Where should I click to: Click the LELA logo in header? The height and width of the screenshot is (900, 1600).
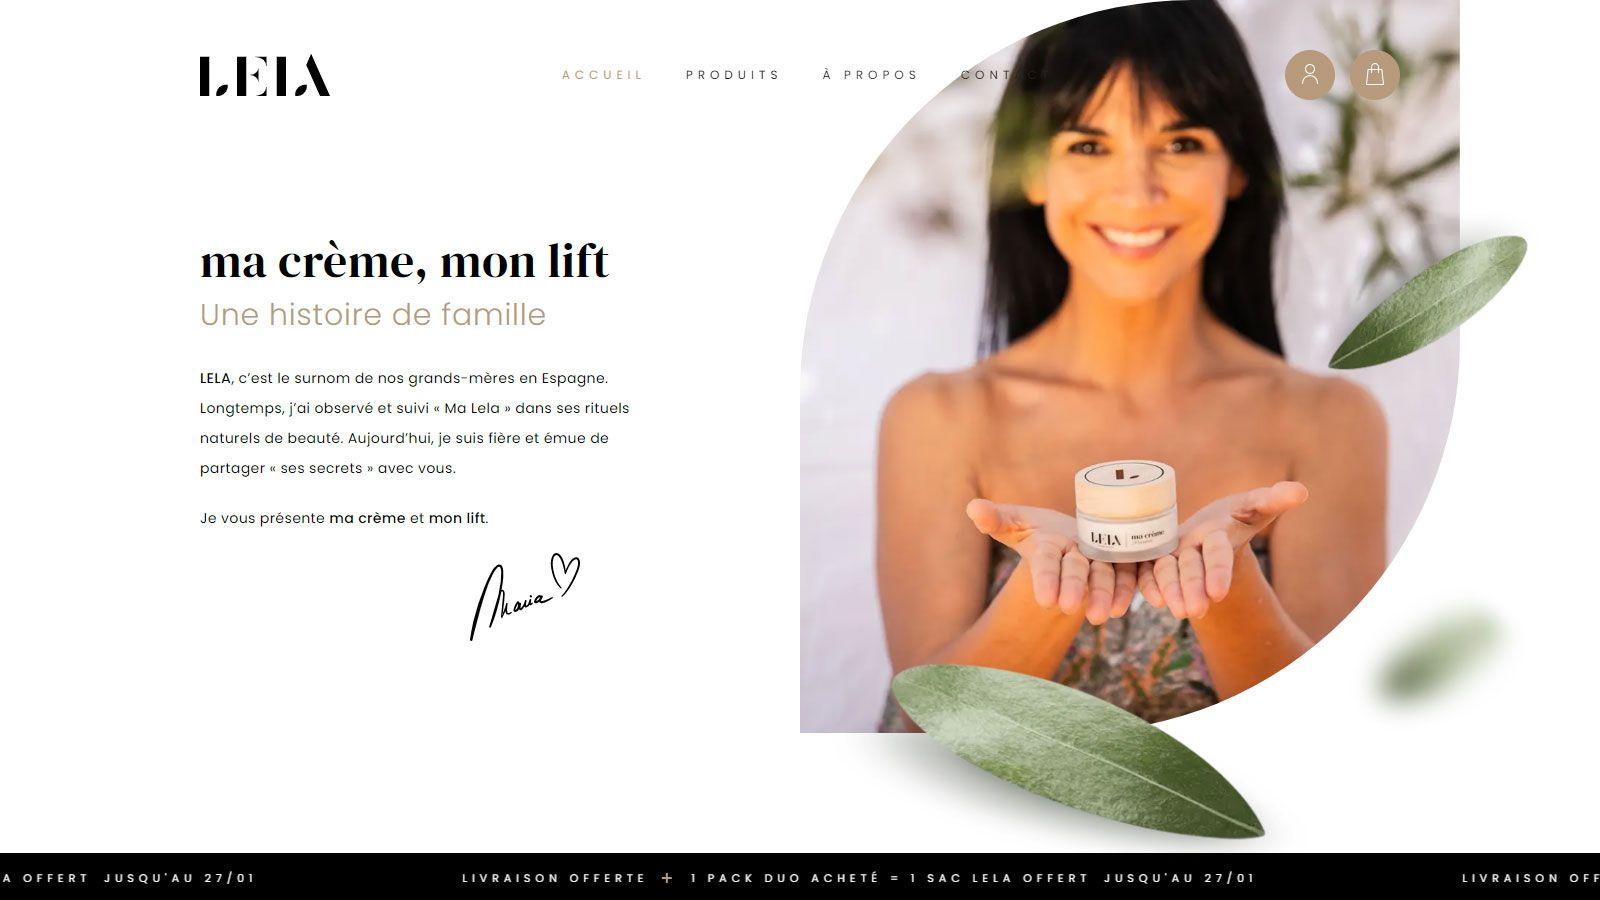click(x=265, y=76)
